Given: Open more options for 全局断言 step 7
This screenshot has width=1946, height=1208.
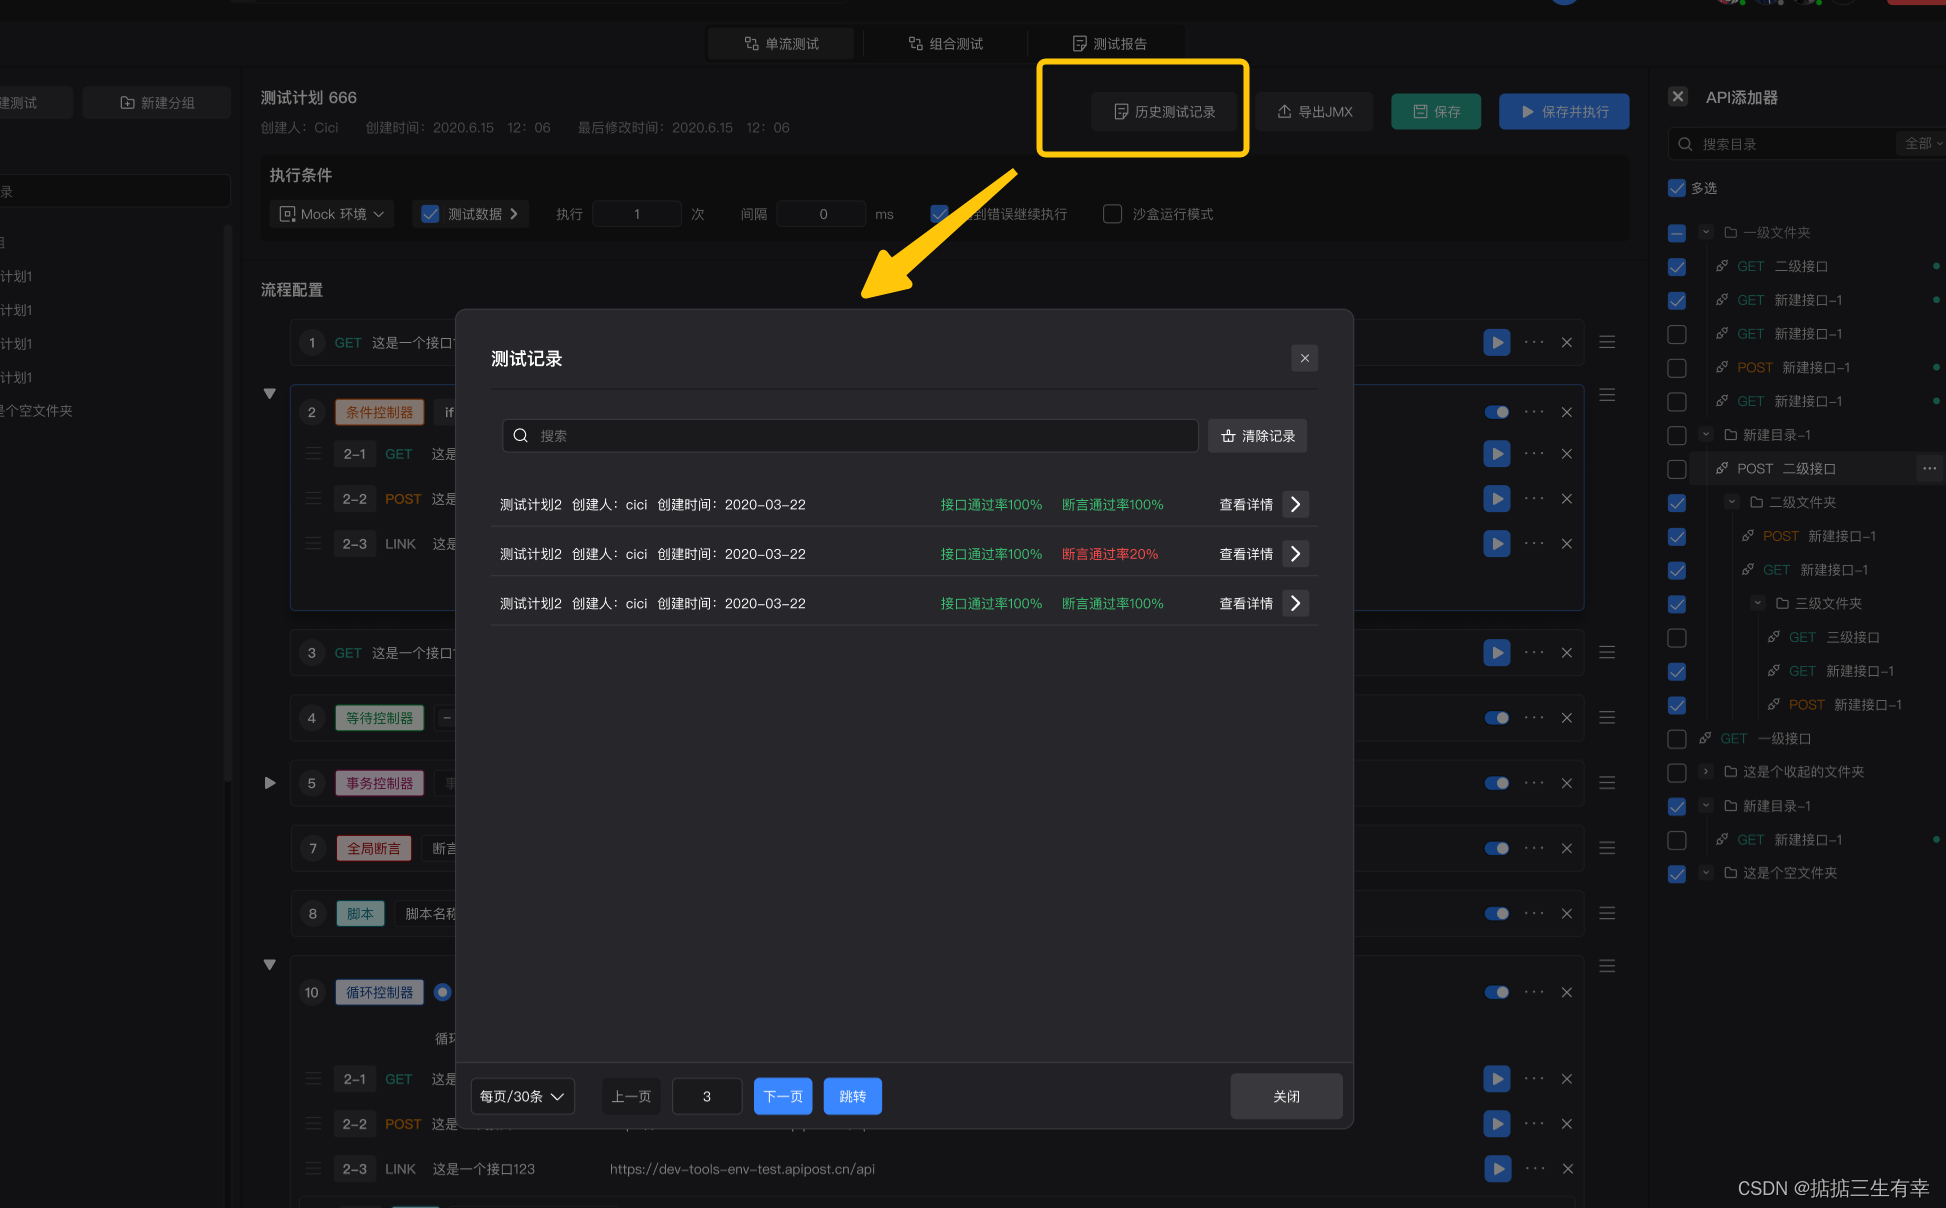Looking at the screenshot, I should [1534, 848].
